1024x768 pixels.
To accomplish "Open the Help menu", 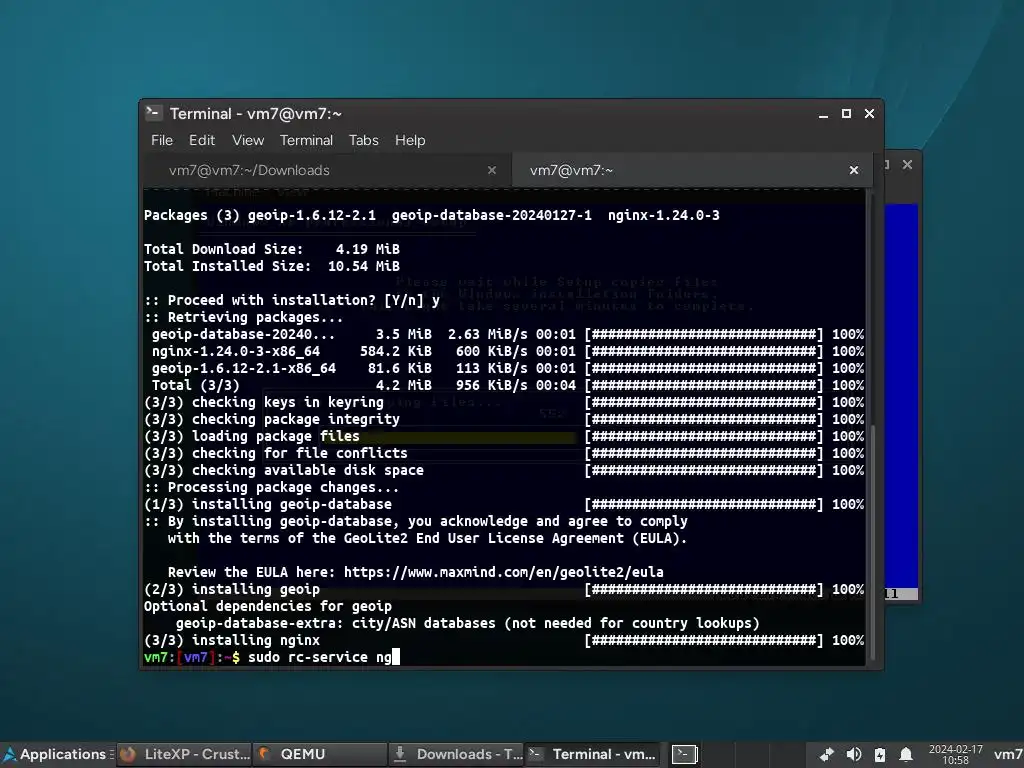I will point(409,140).
